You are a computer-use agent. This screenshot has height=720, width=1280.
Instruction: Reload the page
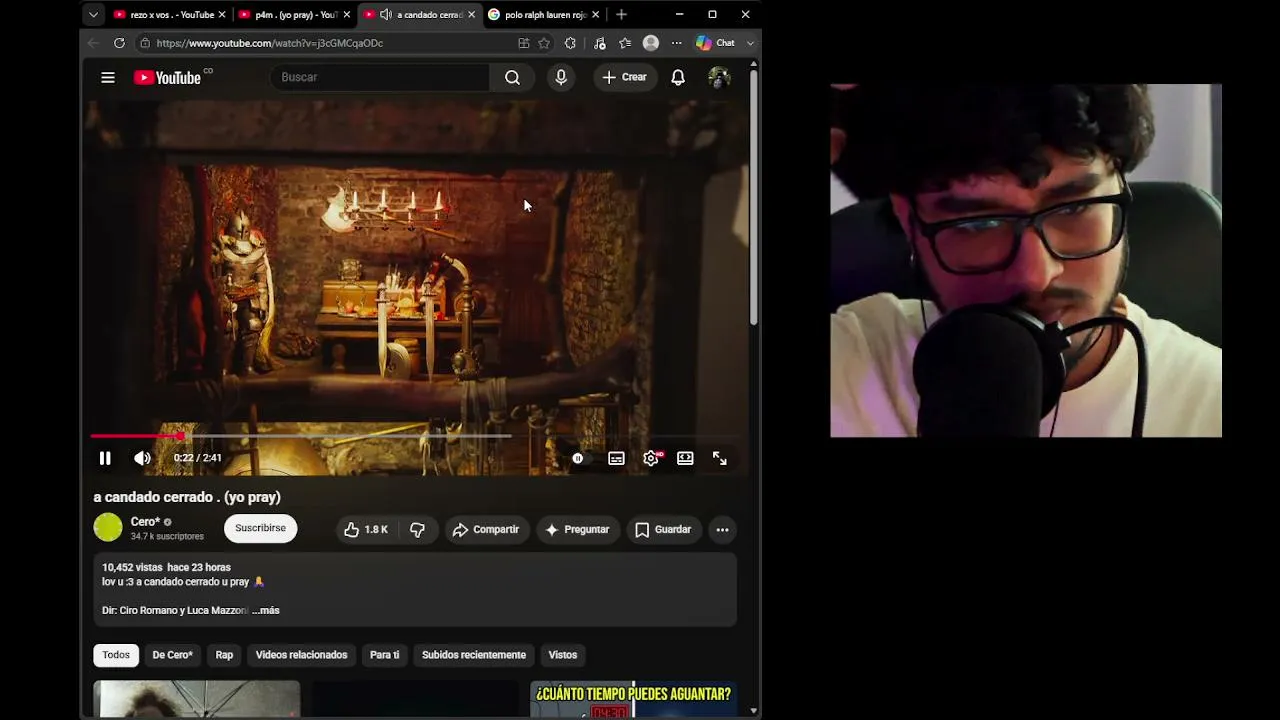(119, 43)
